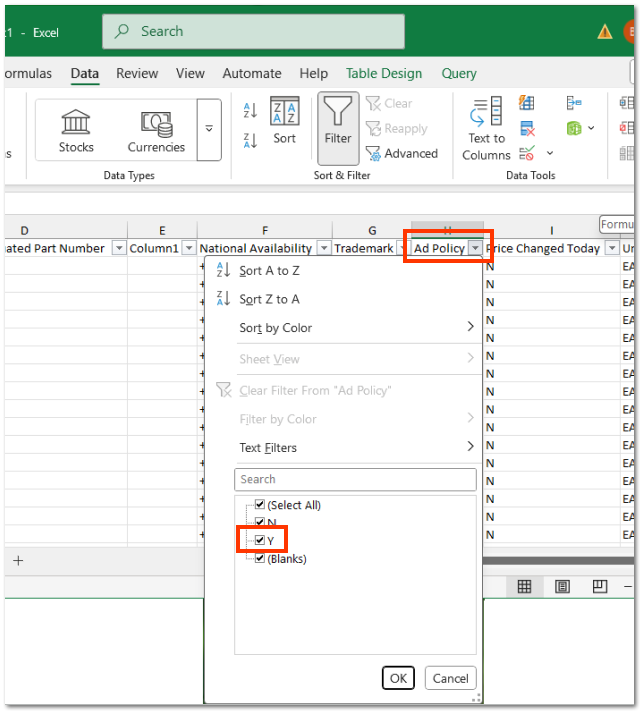Switch to Page Break Preview
Screen dimensions: 643x714
pyautogui.click(x=600, y=586)
